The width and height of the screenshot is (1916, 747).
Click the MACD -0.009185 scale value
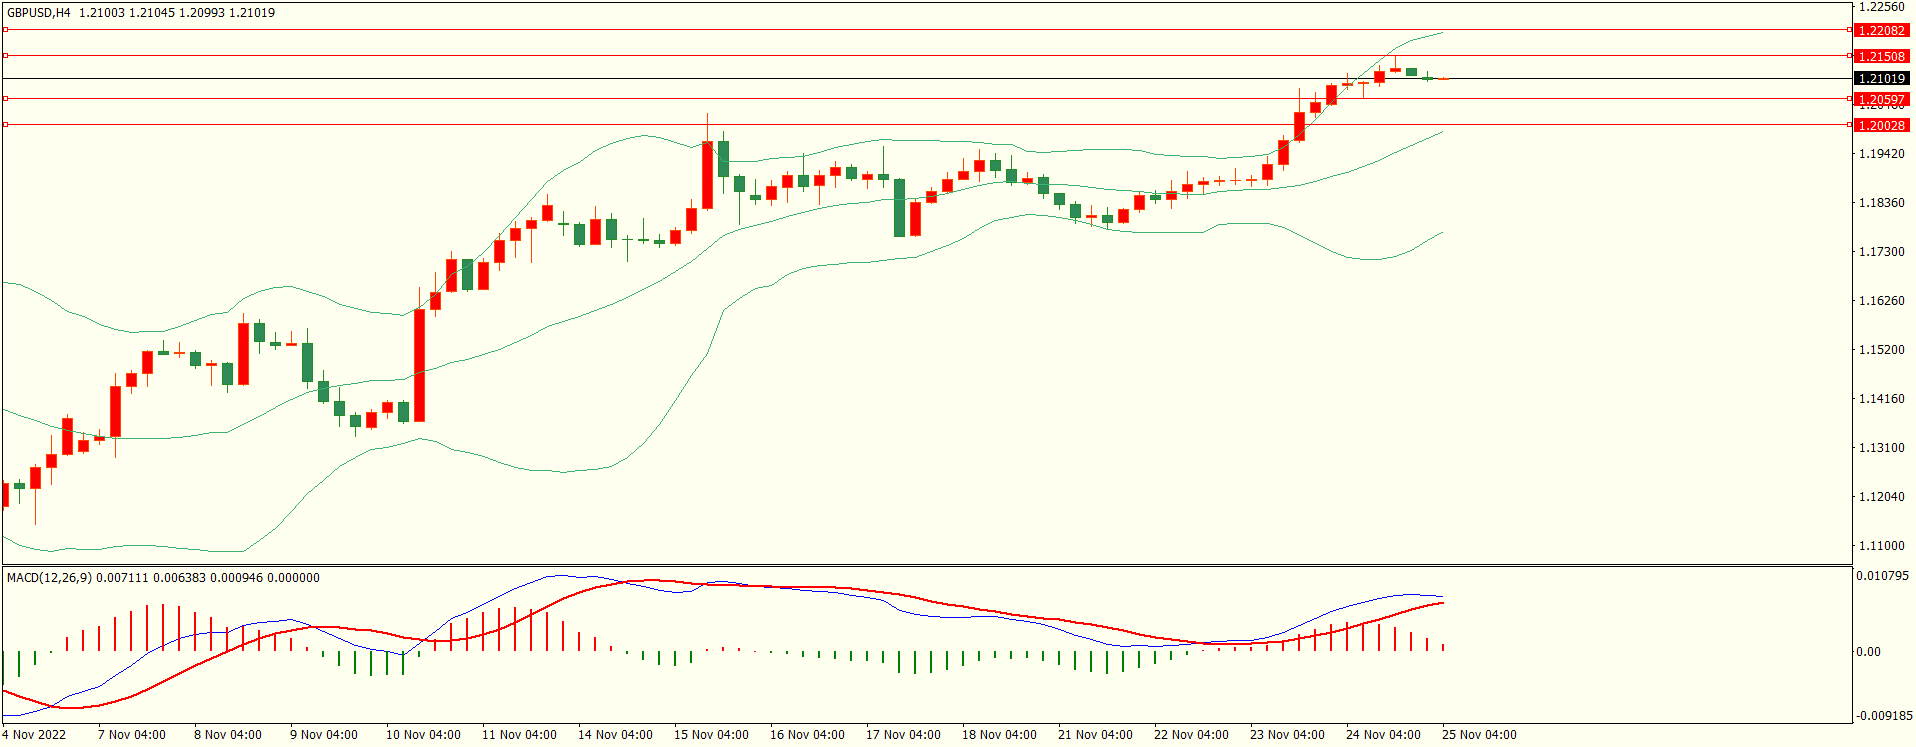tap(1883, 716)
